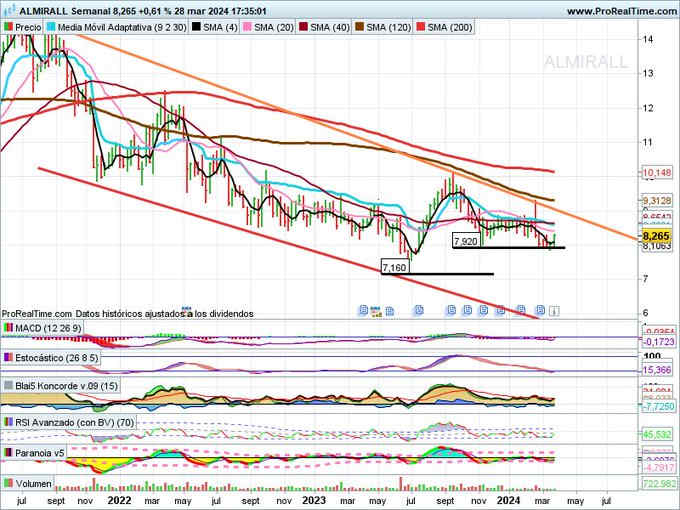
Task: Visit the www.ProRealTime.com link
Action: (x=621, y=11)
